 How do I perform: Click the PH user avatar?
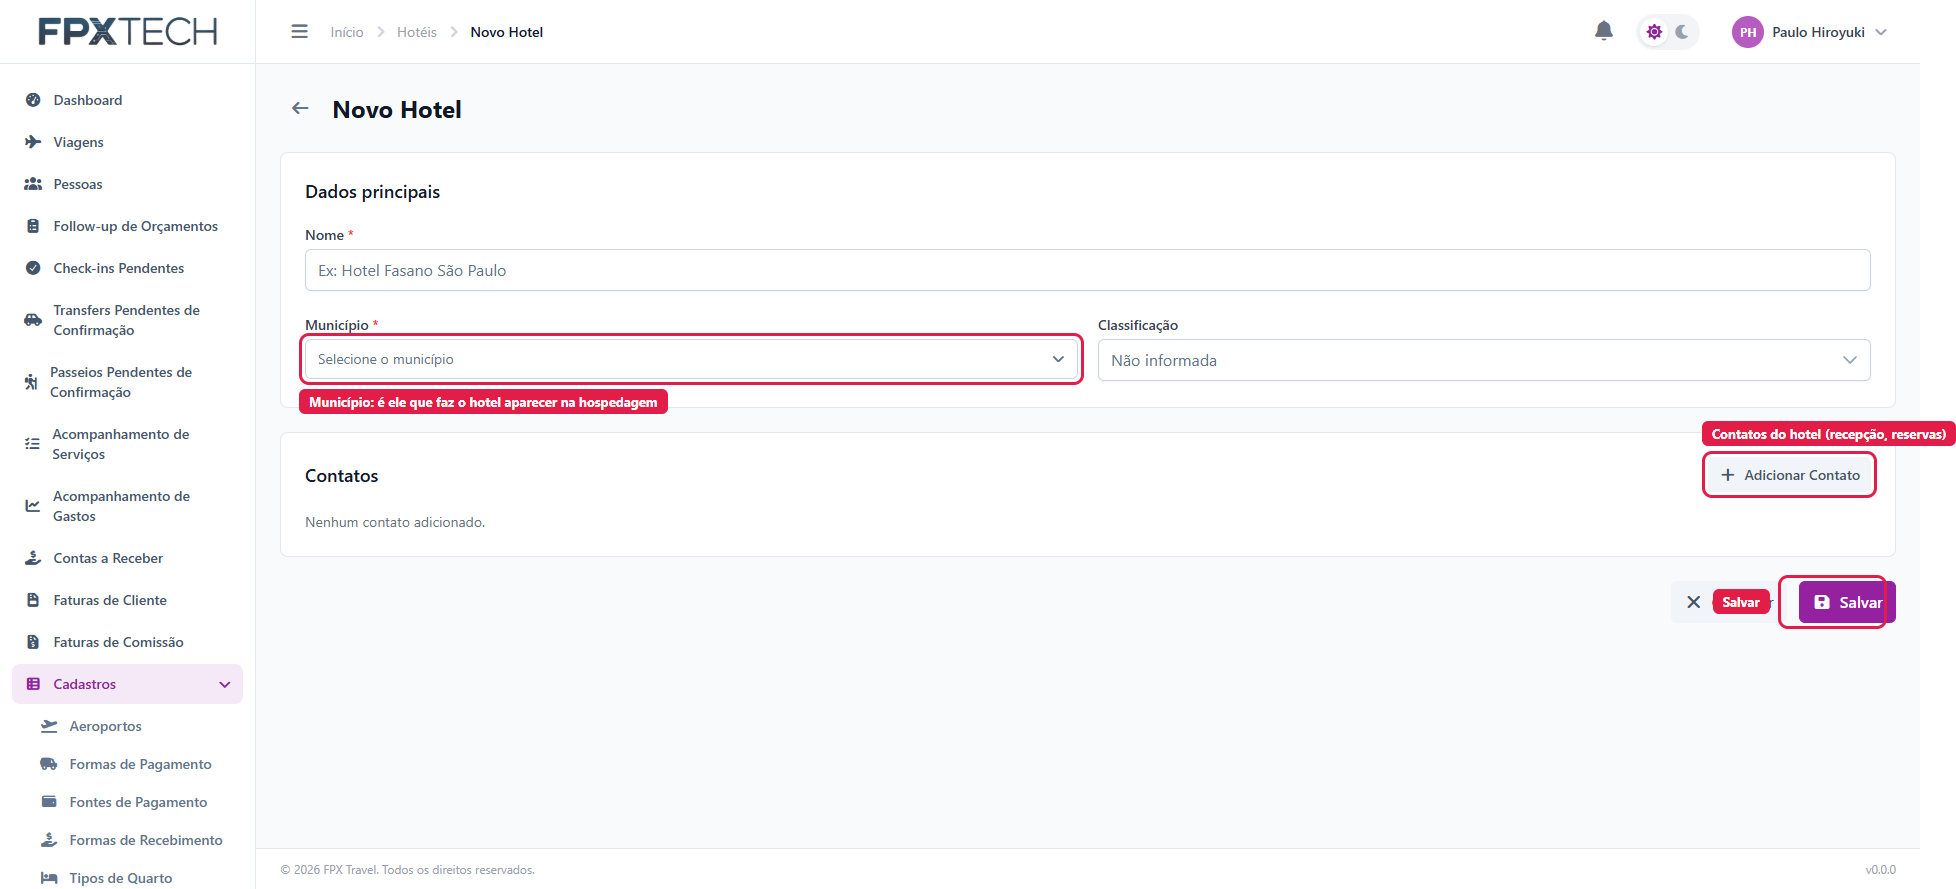[x=1747, y=32]
